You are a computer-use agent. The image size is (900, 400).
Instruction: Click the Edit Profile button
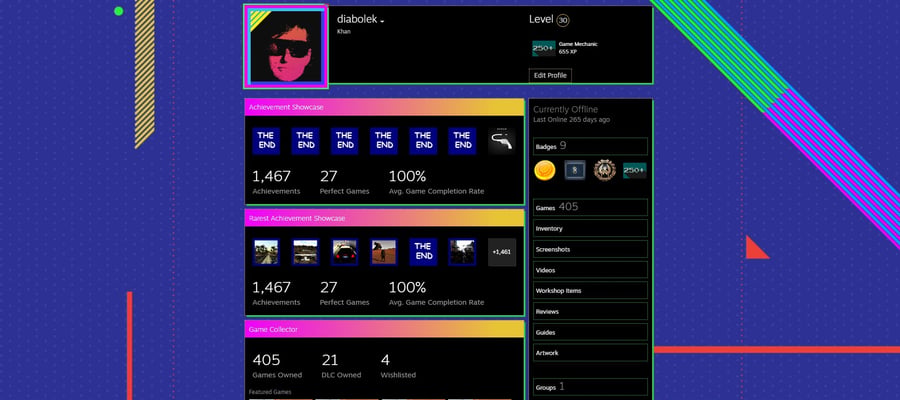[x=550, y=76]
